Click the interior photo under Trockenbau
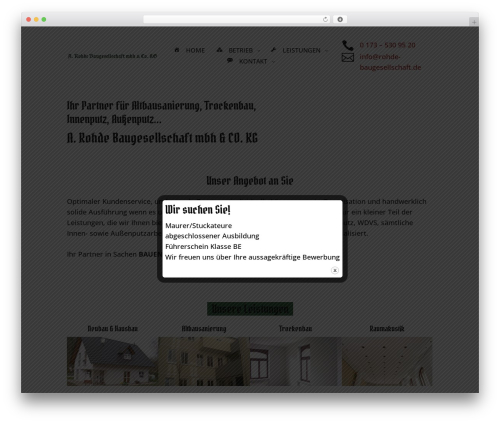The height and width of the screenshot is (423, 500). click(295, 361)
